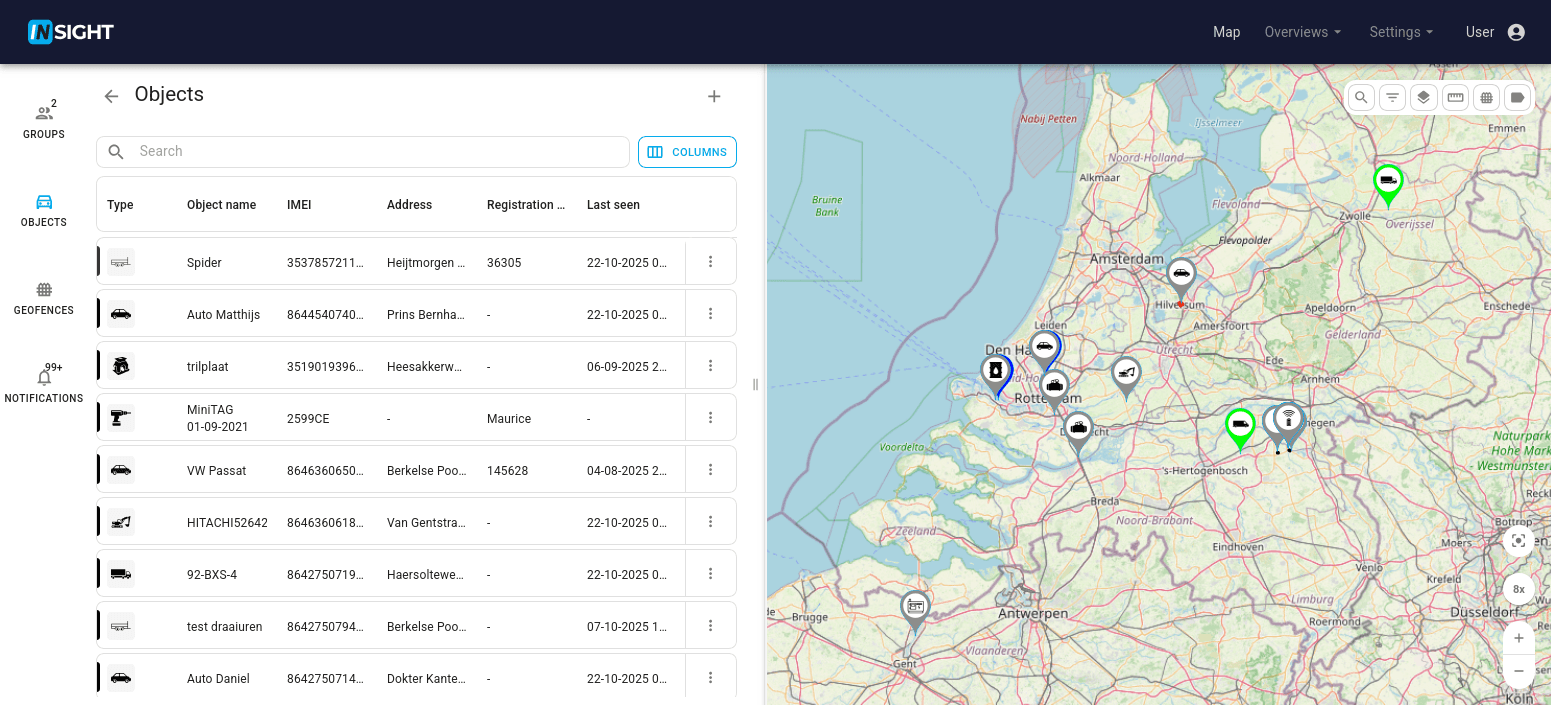Change playback speed from 8x
The width and height of the screenshot is (1551, 705).
point(1518,589)
